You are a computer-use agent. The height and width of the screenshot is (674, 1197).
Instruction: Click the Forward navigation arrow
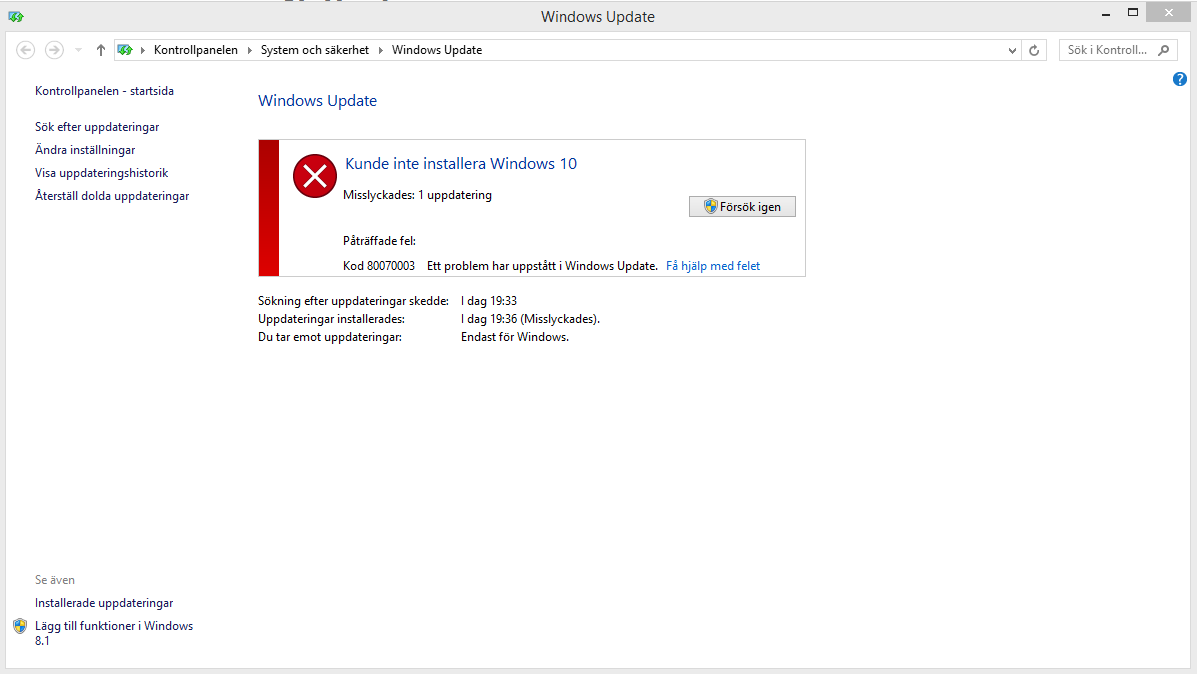pos(54,50)
